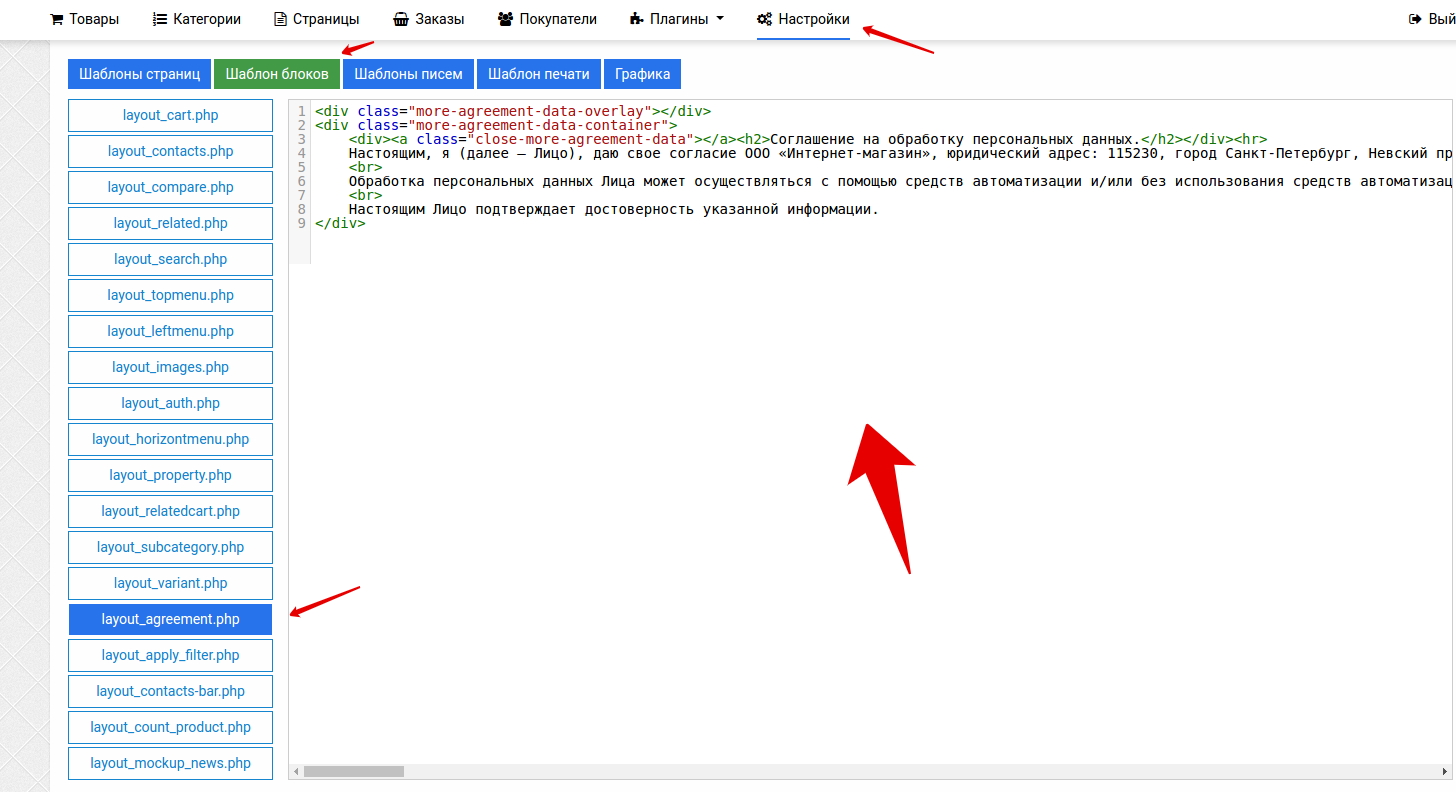This screenshot has height=792, width=1456.
Task: Click the Плагины puzzle icon
Action: pyautogui.click(x=637, y=19)
